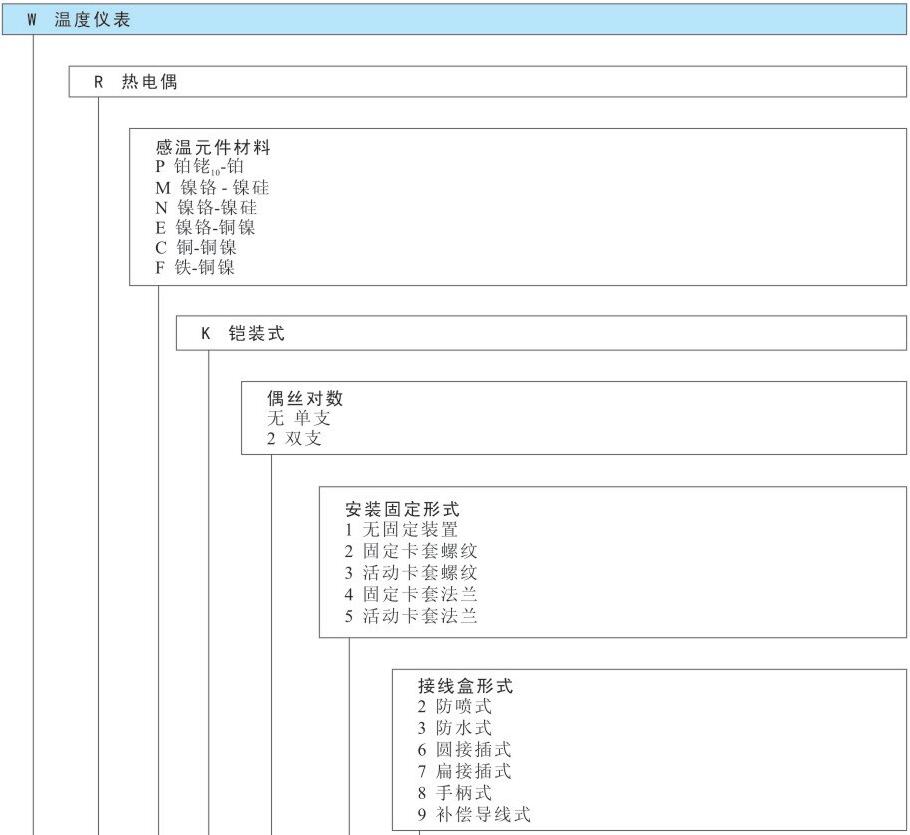Click the 感温元件材料 heading

pos(212,148)
